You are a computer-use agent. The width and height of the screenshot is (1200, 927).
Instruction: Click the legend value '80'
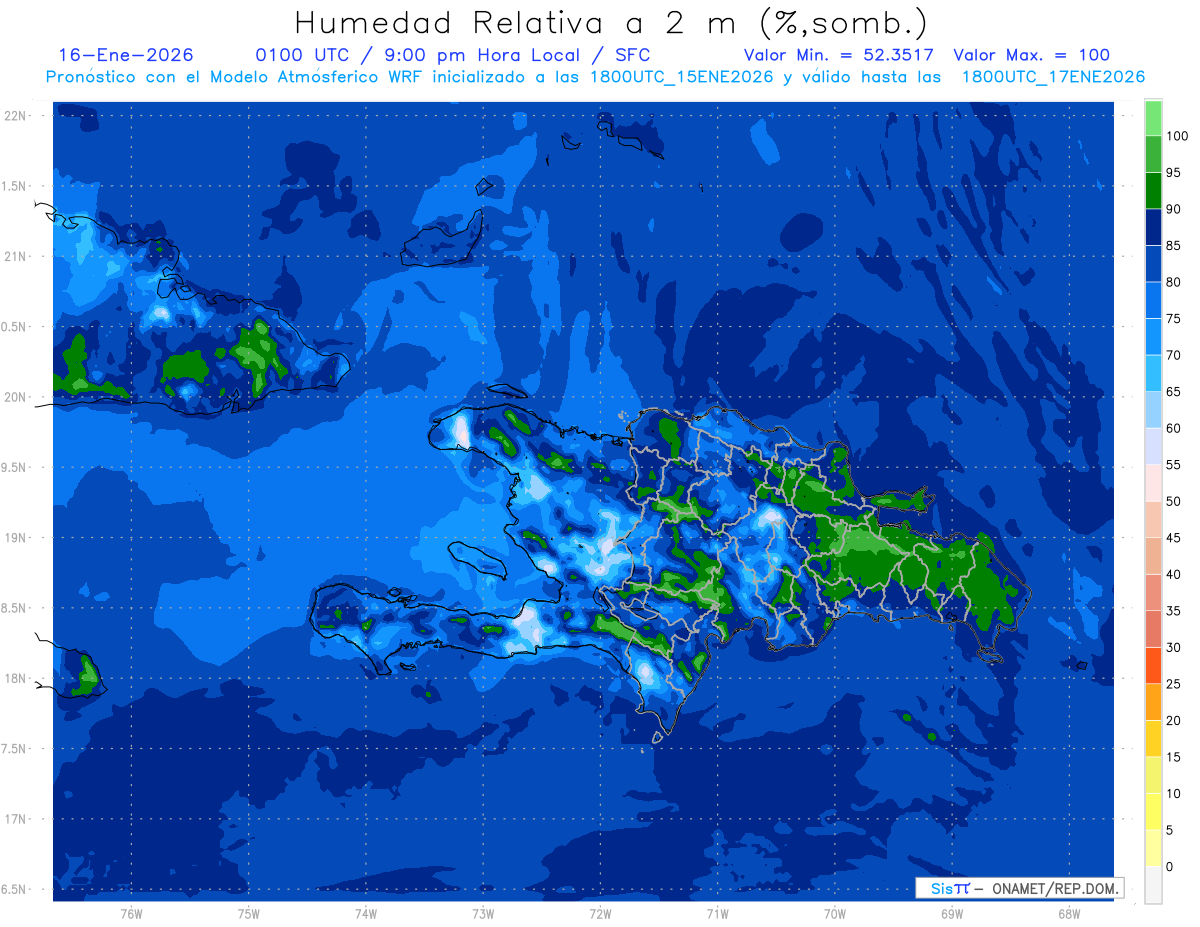click(1174, 282)
